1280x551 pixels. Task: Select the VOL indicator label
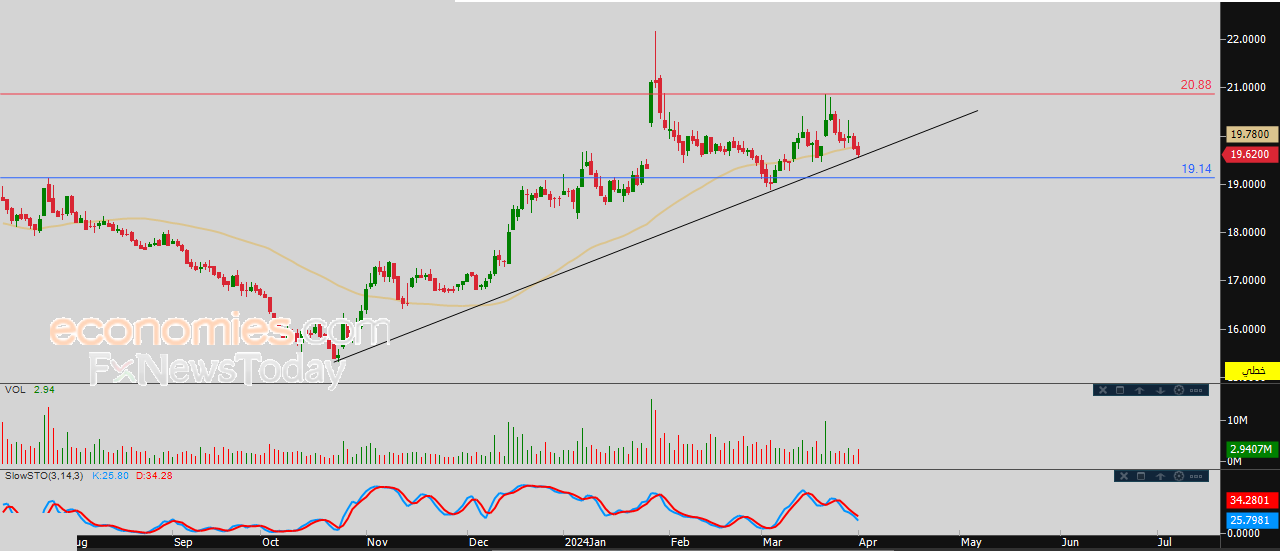click(14, 389)
